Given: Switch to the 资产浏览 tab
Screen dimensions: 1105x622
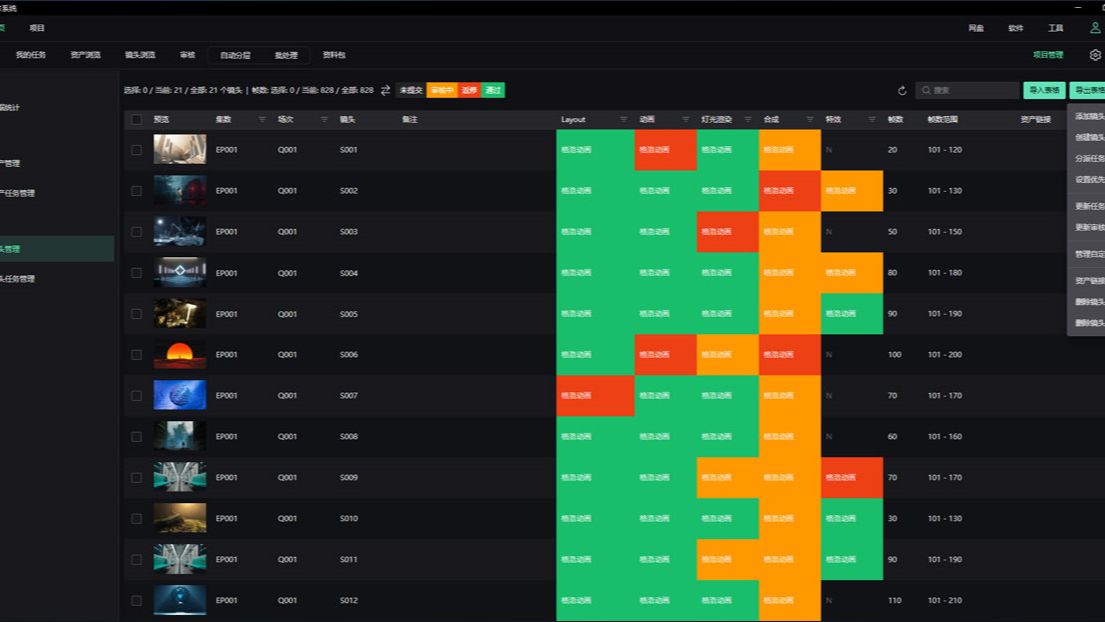Looking at the screenshot, I should coord(85,55).
